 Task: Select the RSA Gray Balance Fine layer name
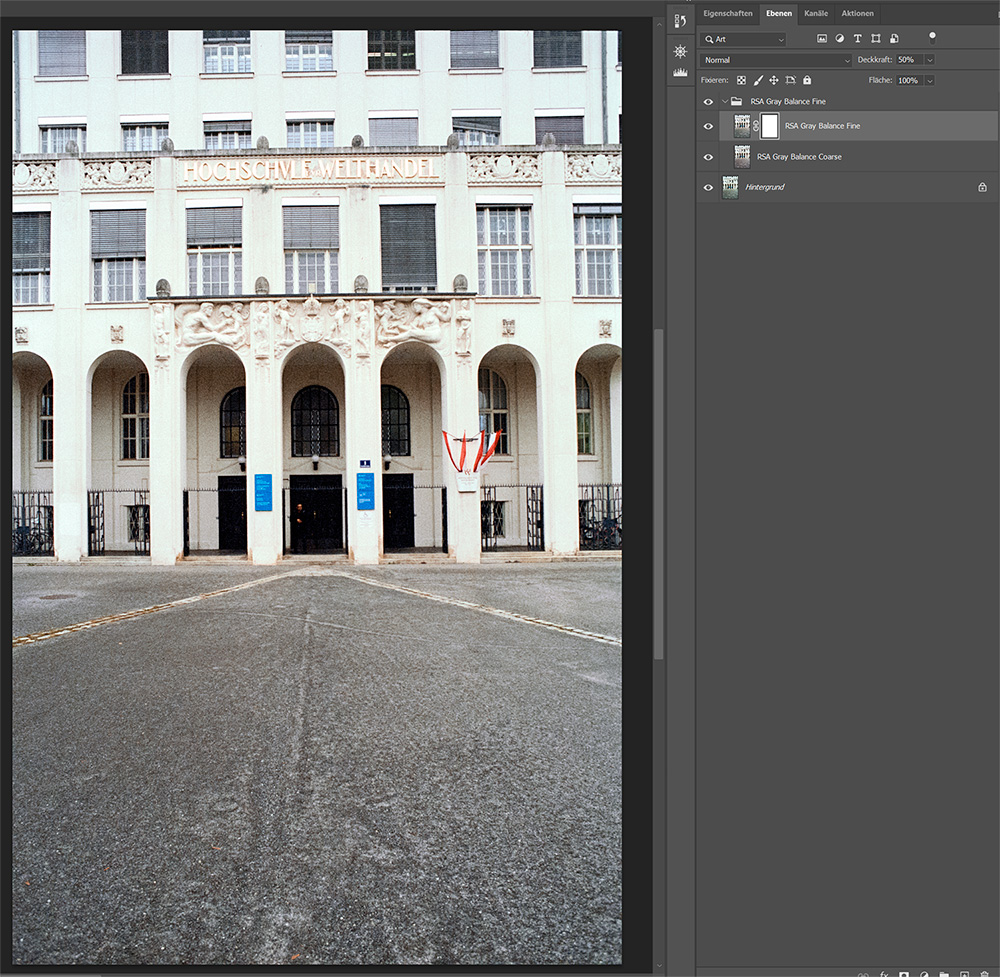click(822, 126)
